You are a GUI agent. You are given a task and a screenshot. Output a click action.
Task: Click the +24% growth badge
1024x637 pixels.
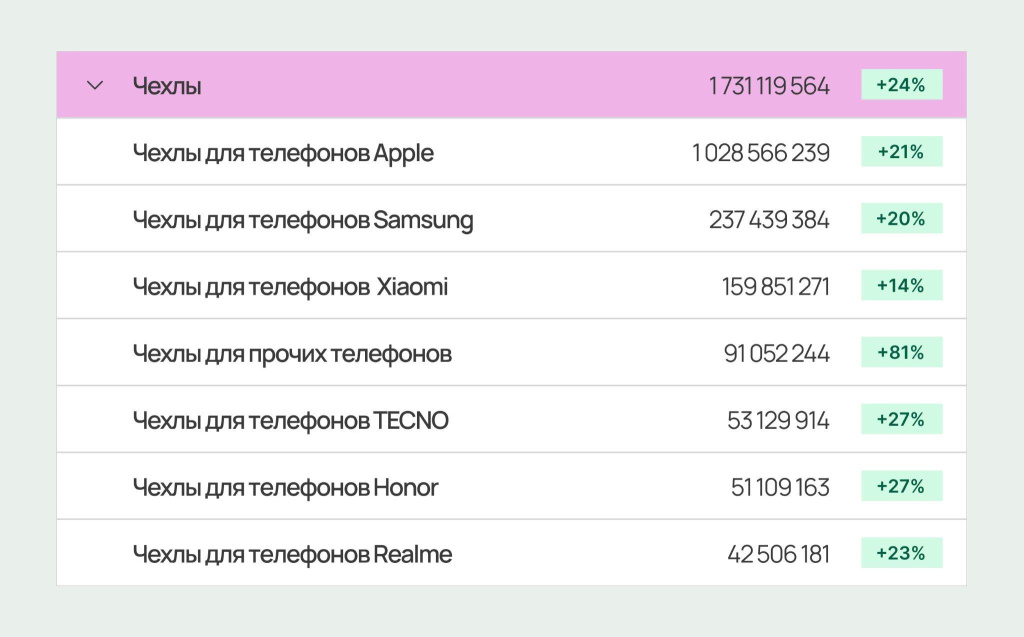click(x=901, y=85)
